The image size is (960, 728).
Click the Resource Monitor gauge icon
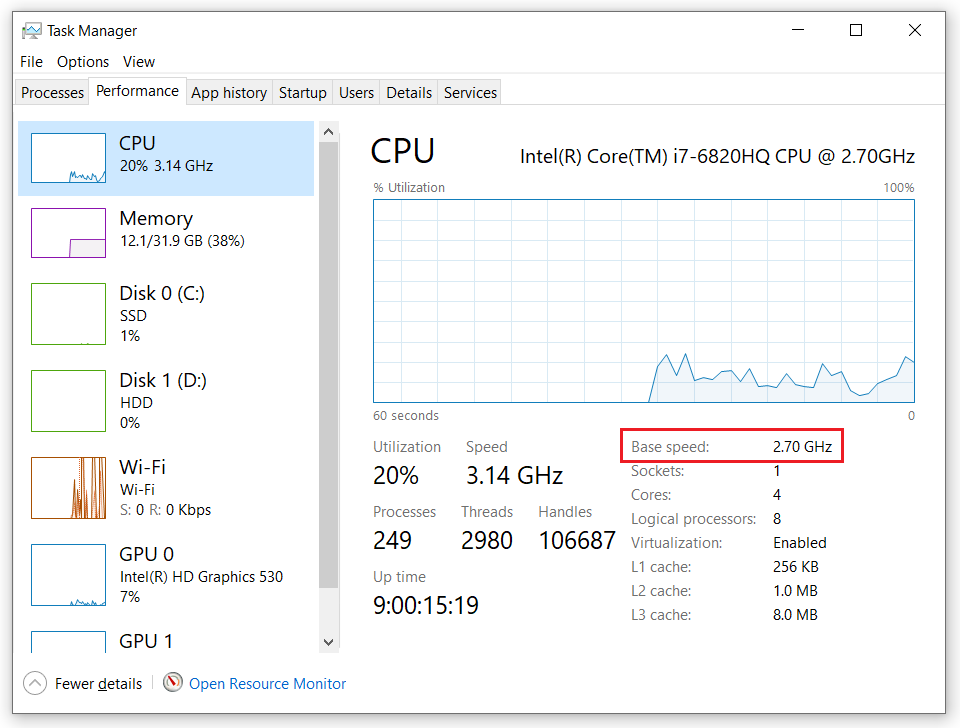coord(172,683)
